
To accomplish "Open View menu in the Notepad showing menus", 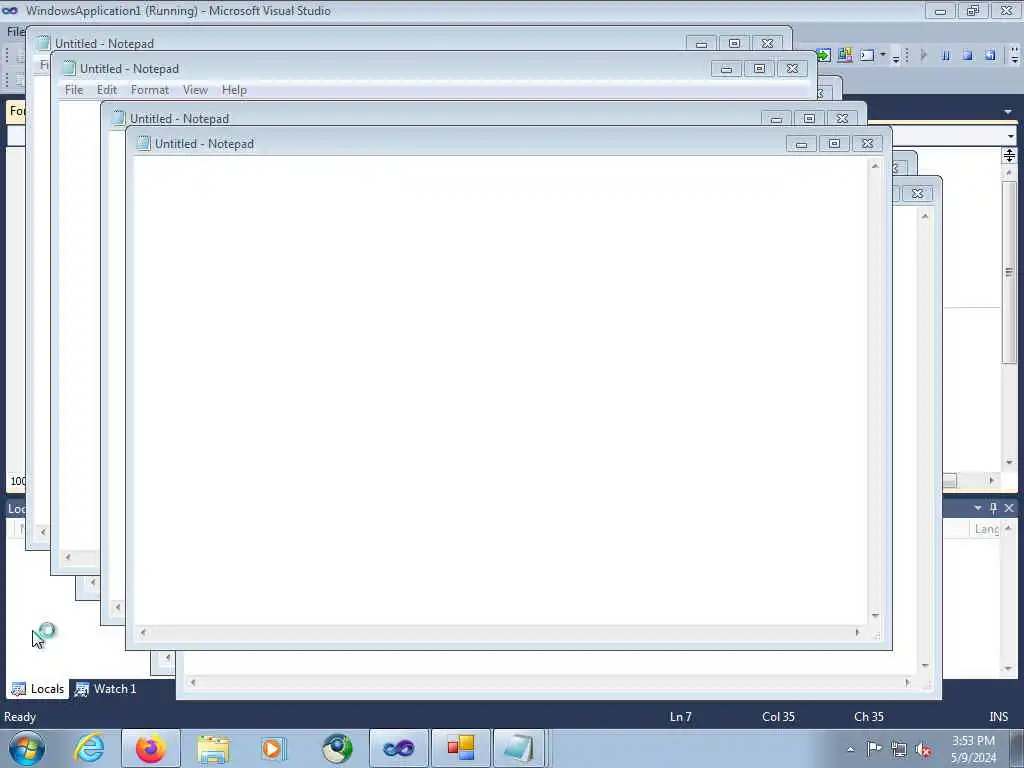I will click(195, 90).
